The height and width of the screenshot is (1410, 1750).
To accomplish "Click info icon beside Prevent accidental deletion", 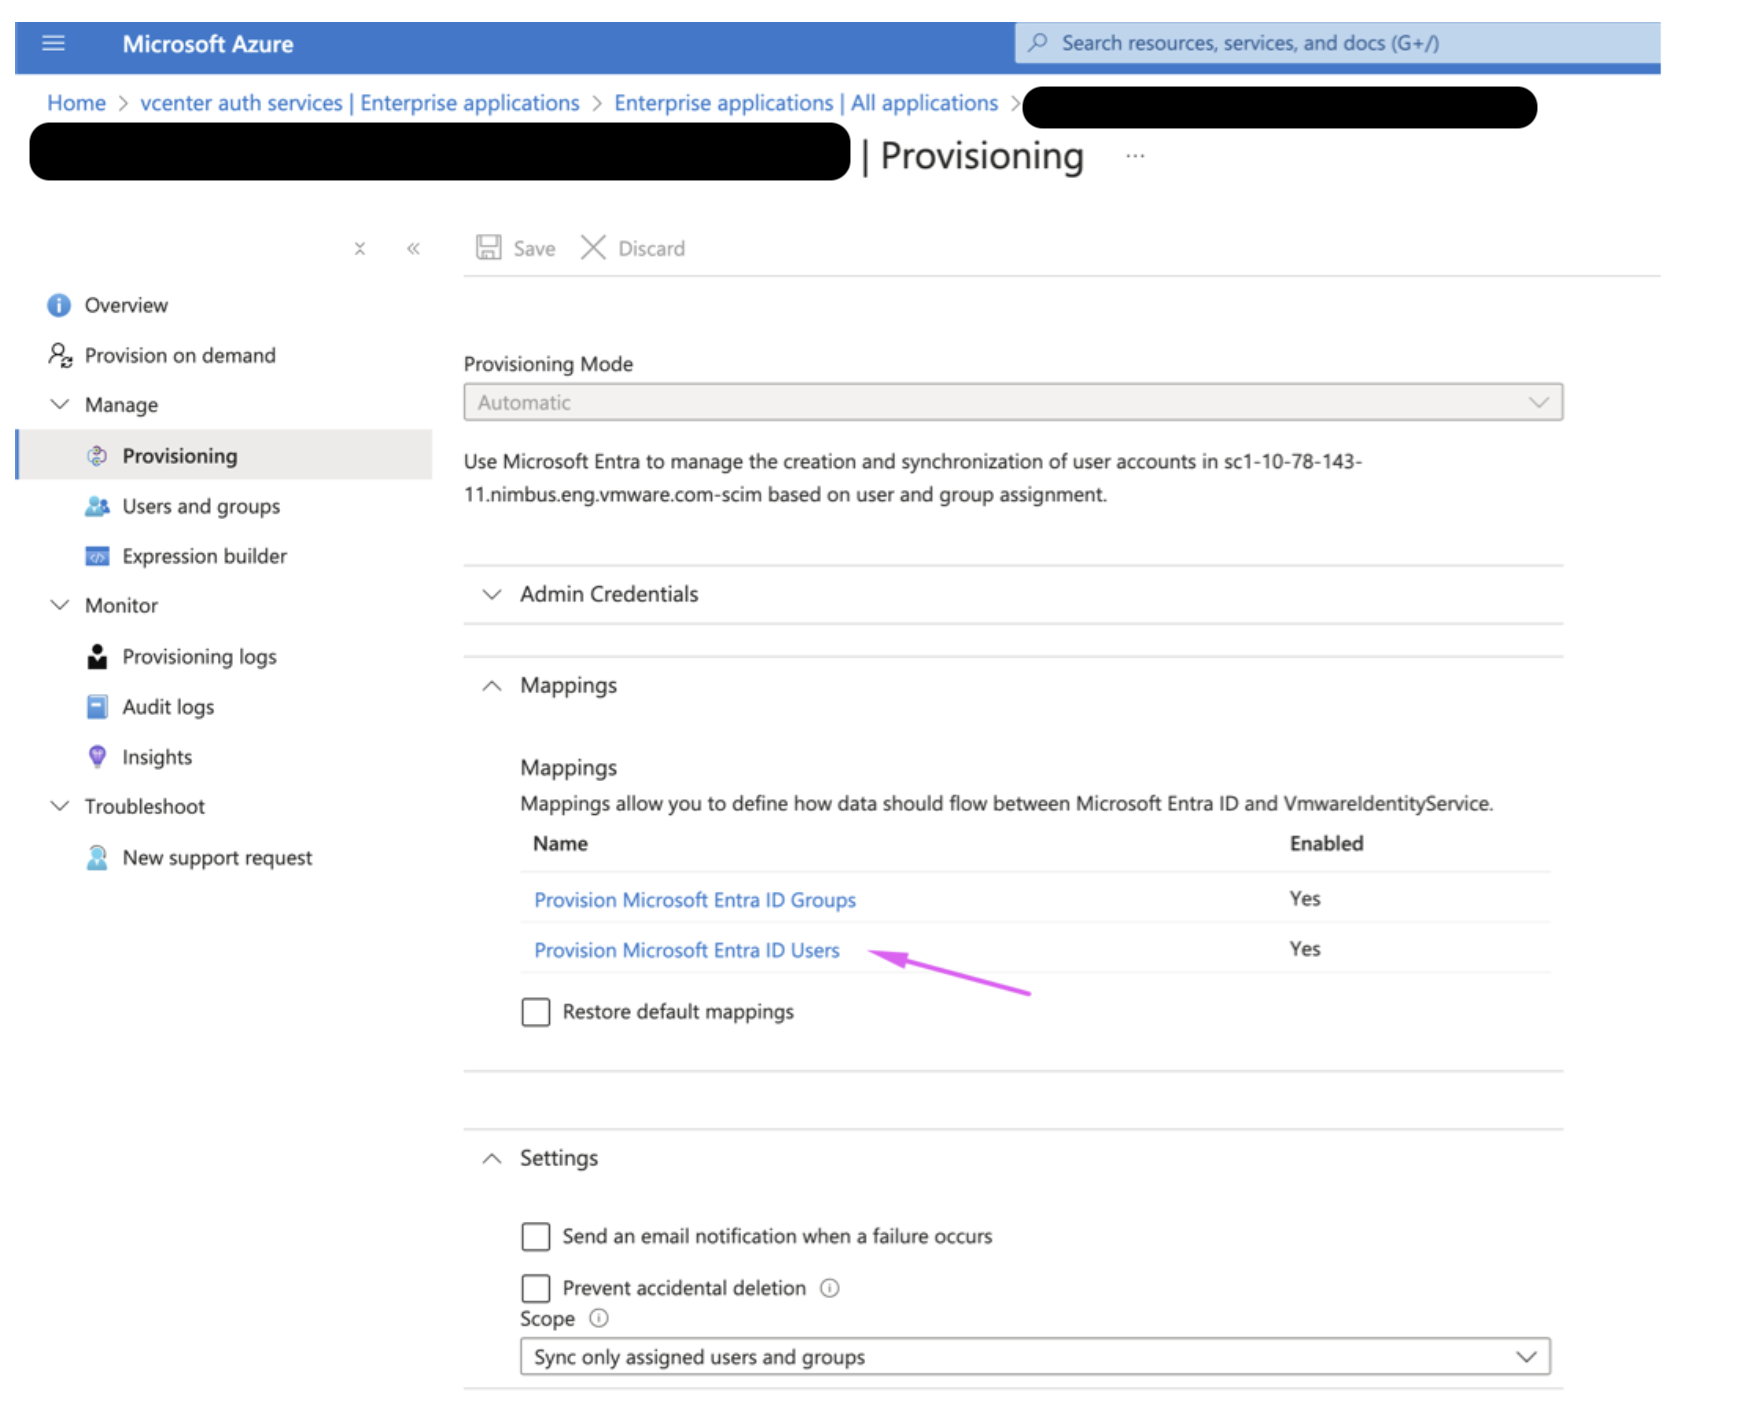I will coord(829,1288).
